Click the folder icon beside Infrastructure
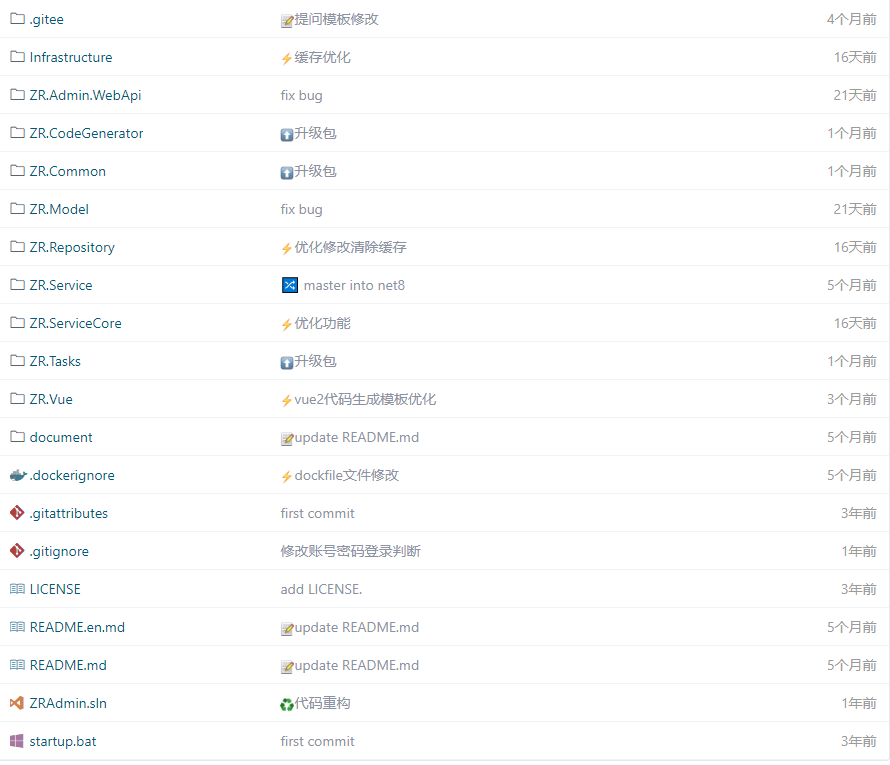 point(18,57)
